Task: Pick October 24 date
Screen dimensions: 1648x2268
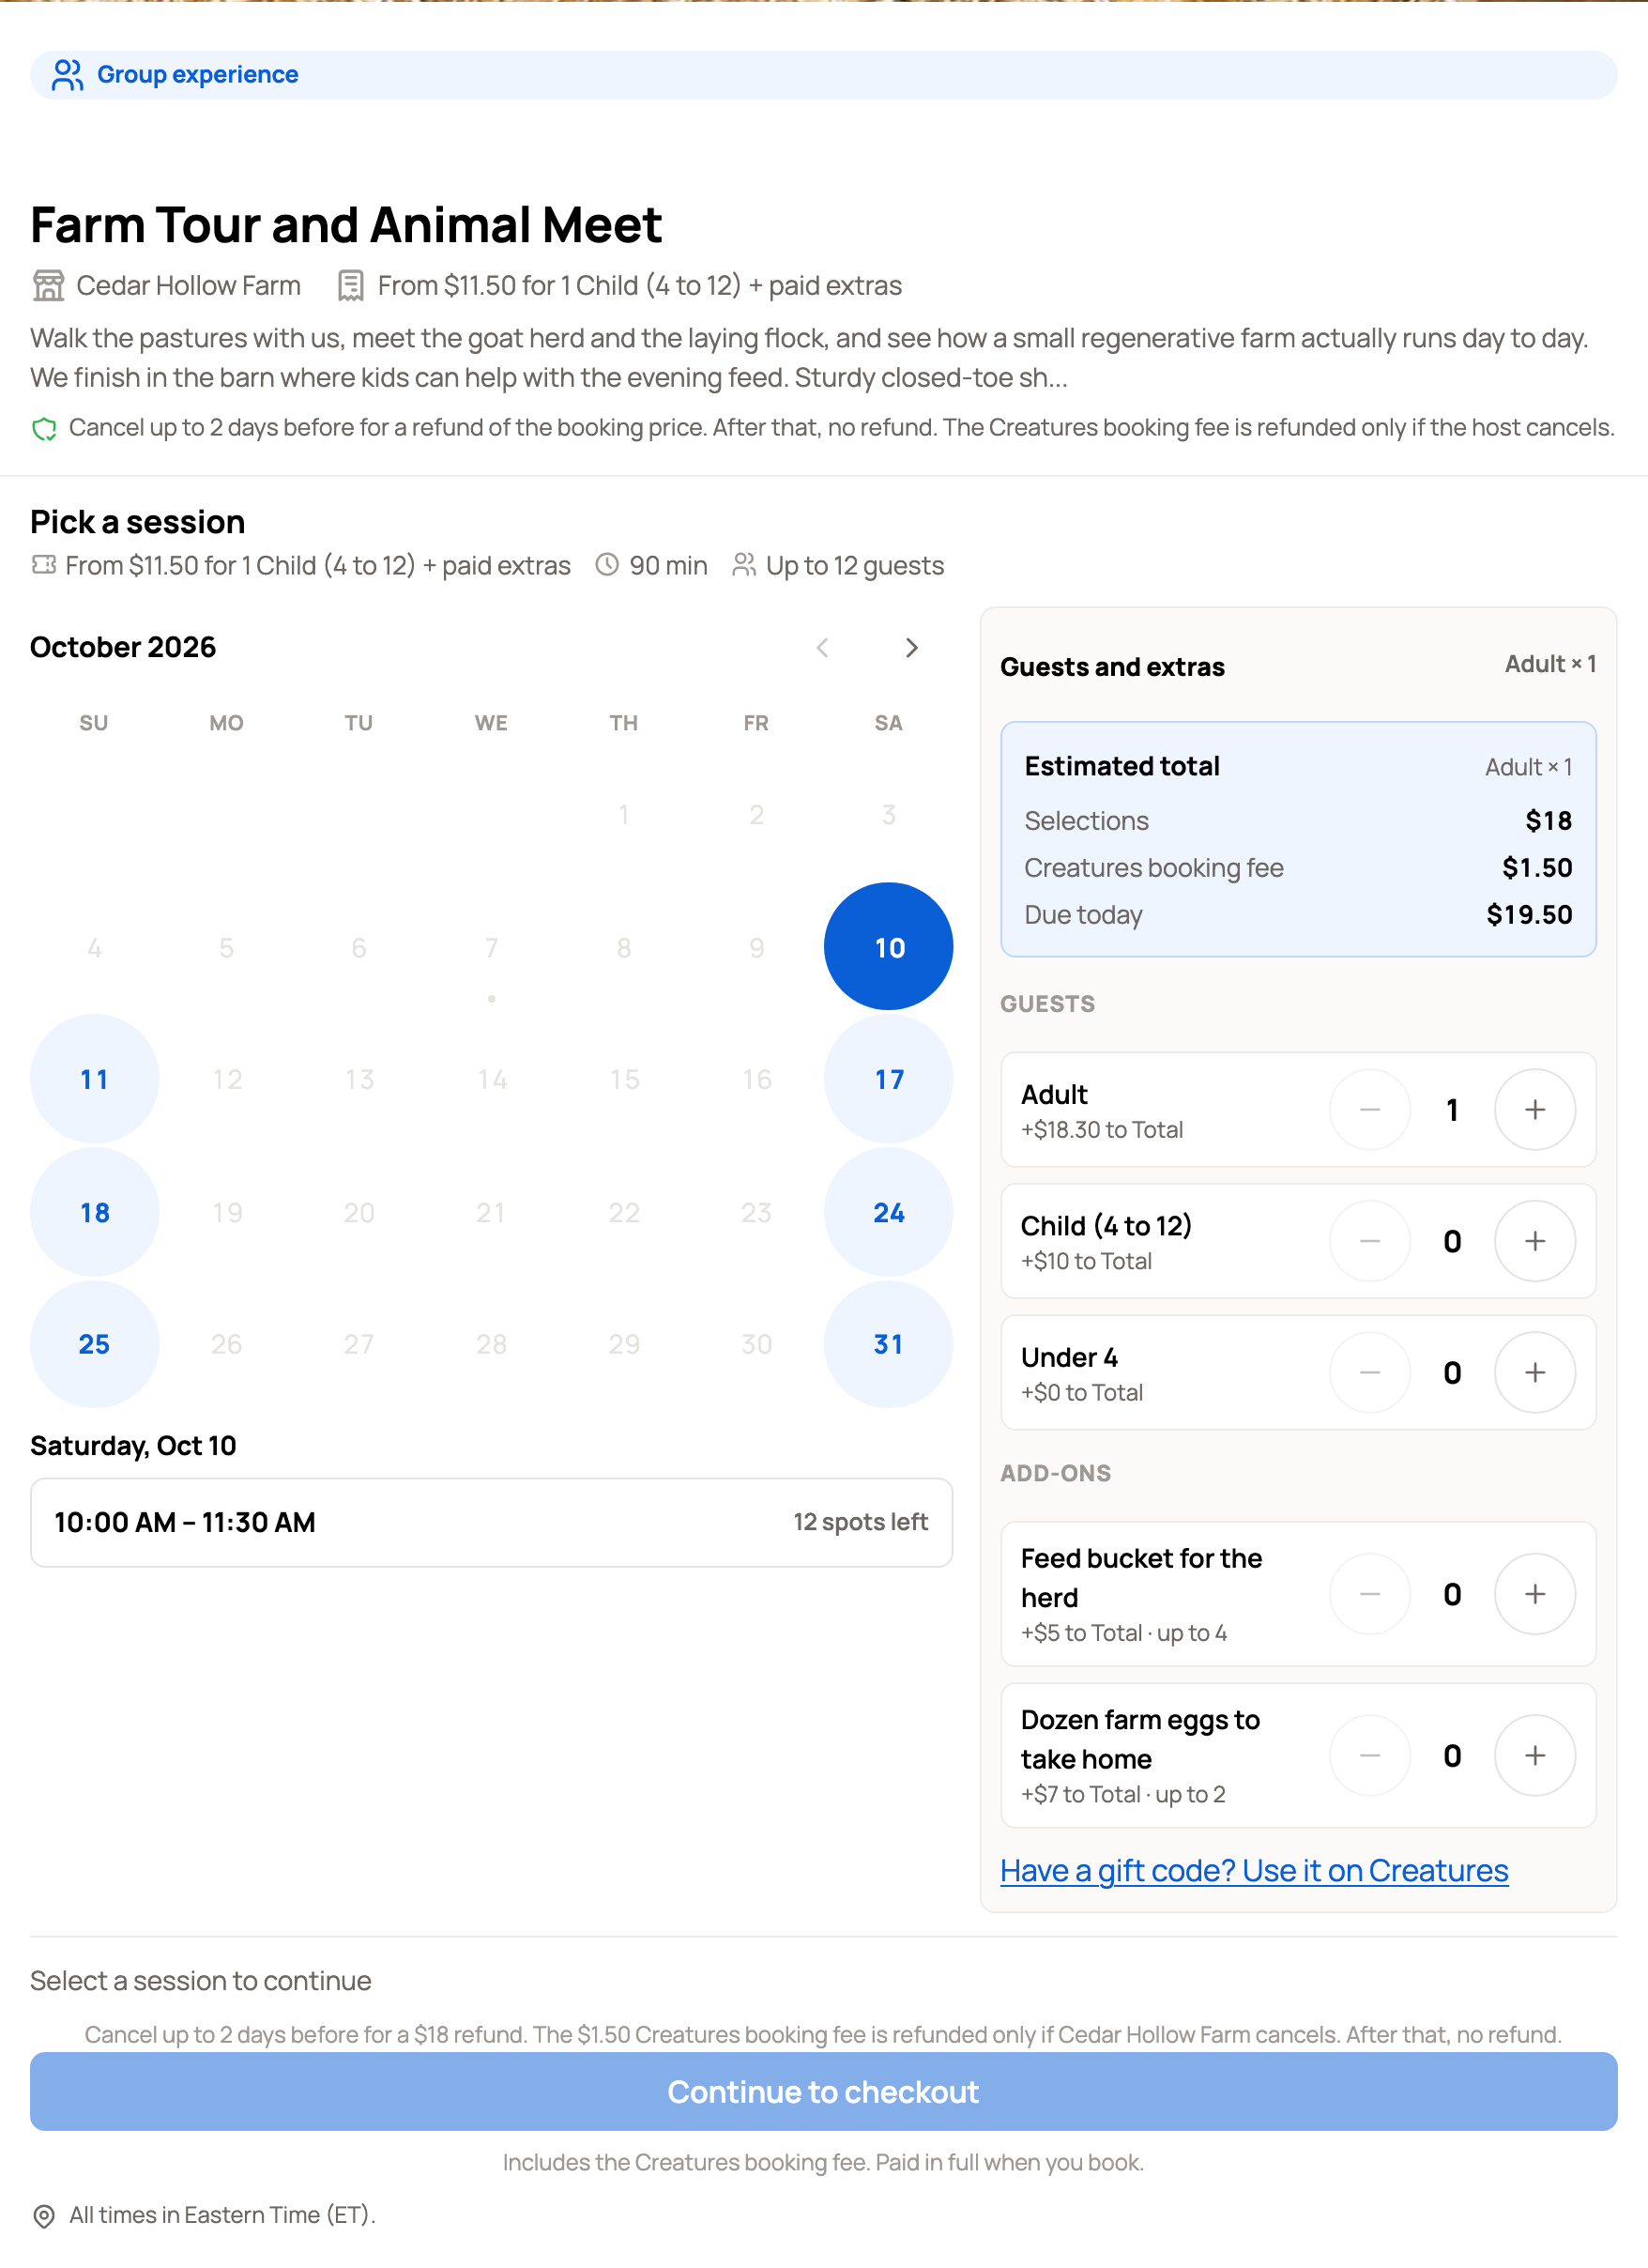Action: pyautogui.click(x=888, y=1212)
